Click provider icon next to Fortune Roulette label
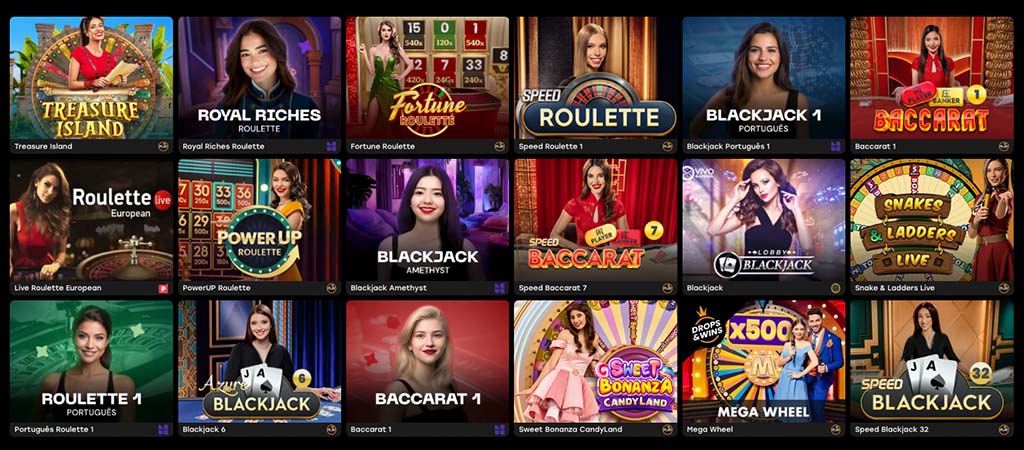Viewport: 1024px width, 450px height. coord(500,146)
